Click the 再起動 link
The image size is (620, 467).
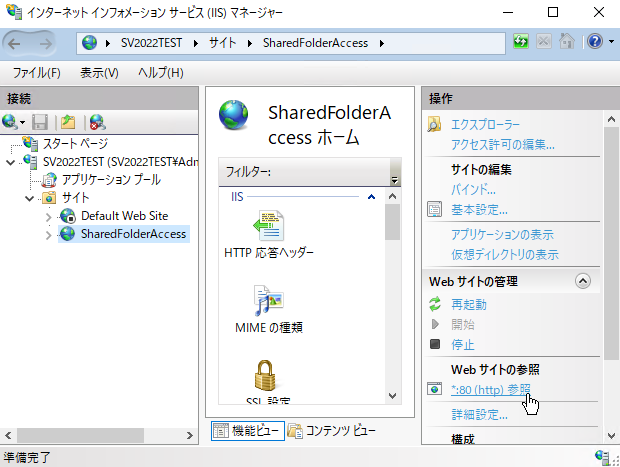pos(469,304)
